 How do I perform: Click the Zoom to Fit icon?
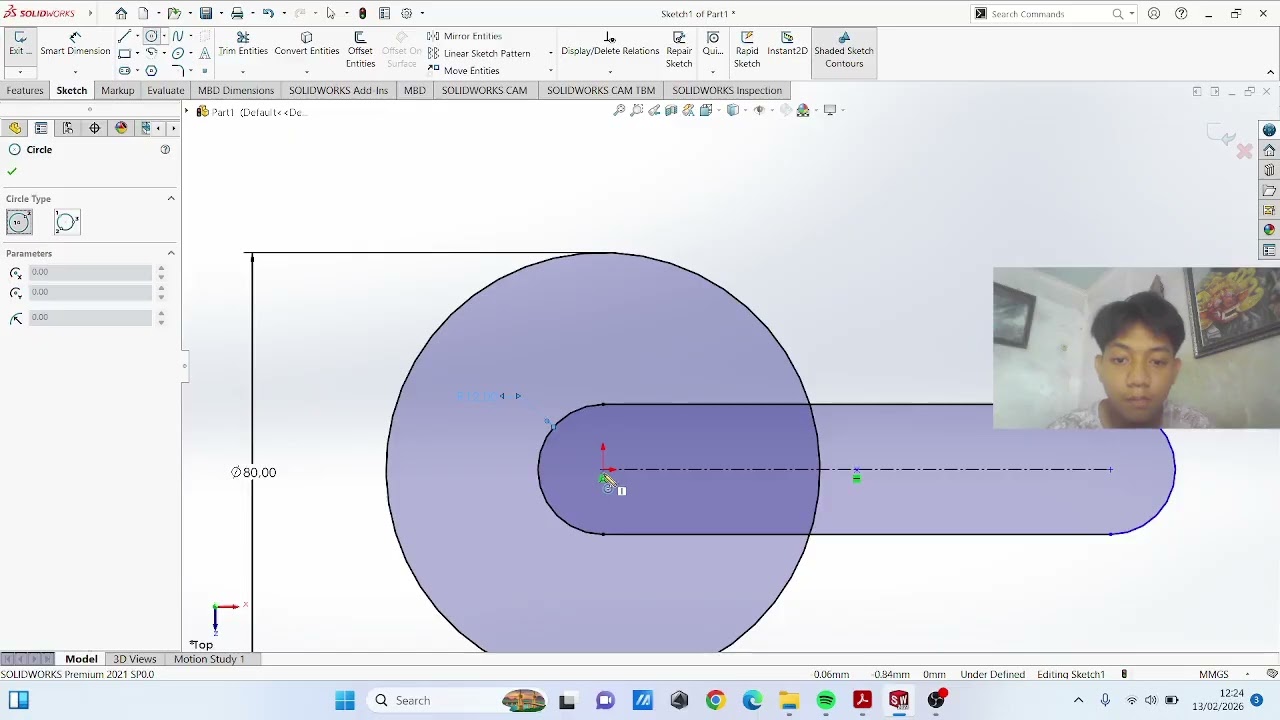tap(619, 110)
